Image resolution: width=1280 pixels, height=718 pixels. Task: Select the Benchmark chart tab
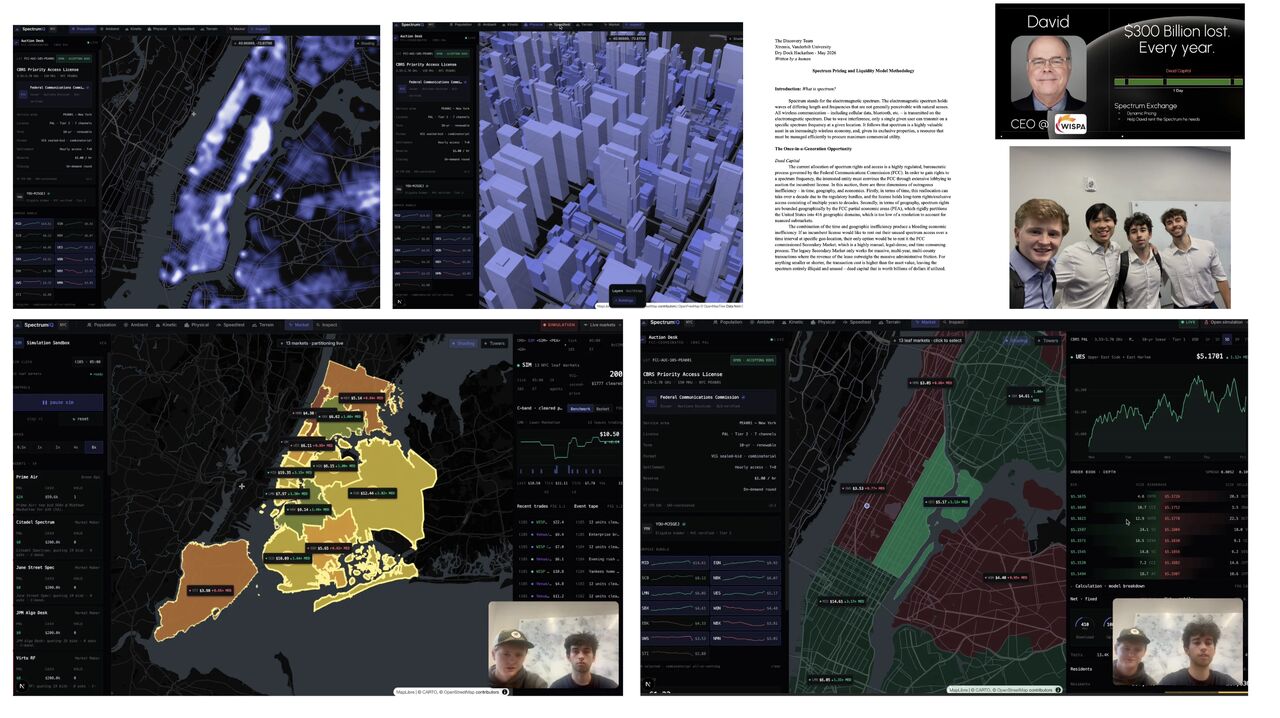click(580, 409)
